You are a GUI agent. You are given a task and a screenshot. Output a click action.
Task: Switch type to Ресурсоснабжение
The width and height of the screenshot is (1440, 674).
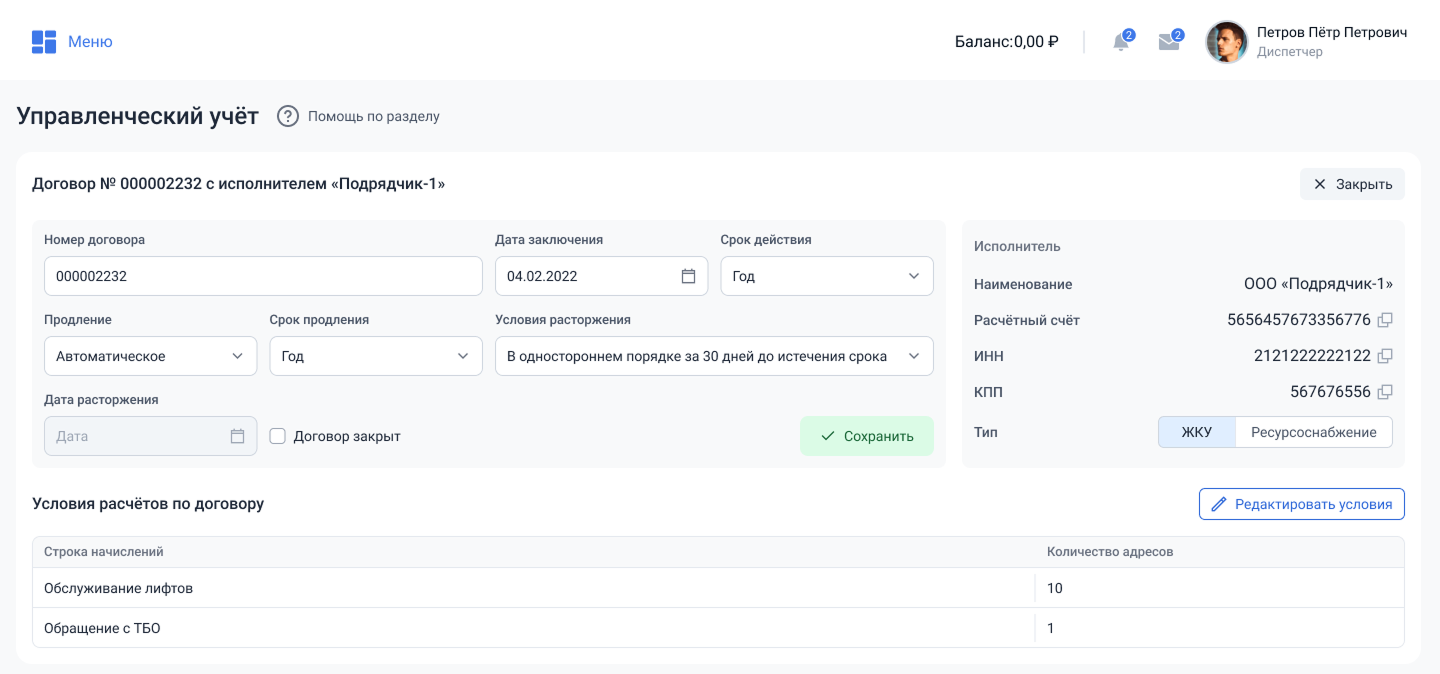1313,432
